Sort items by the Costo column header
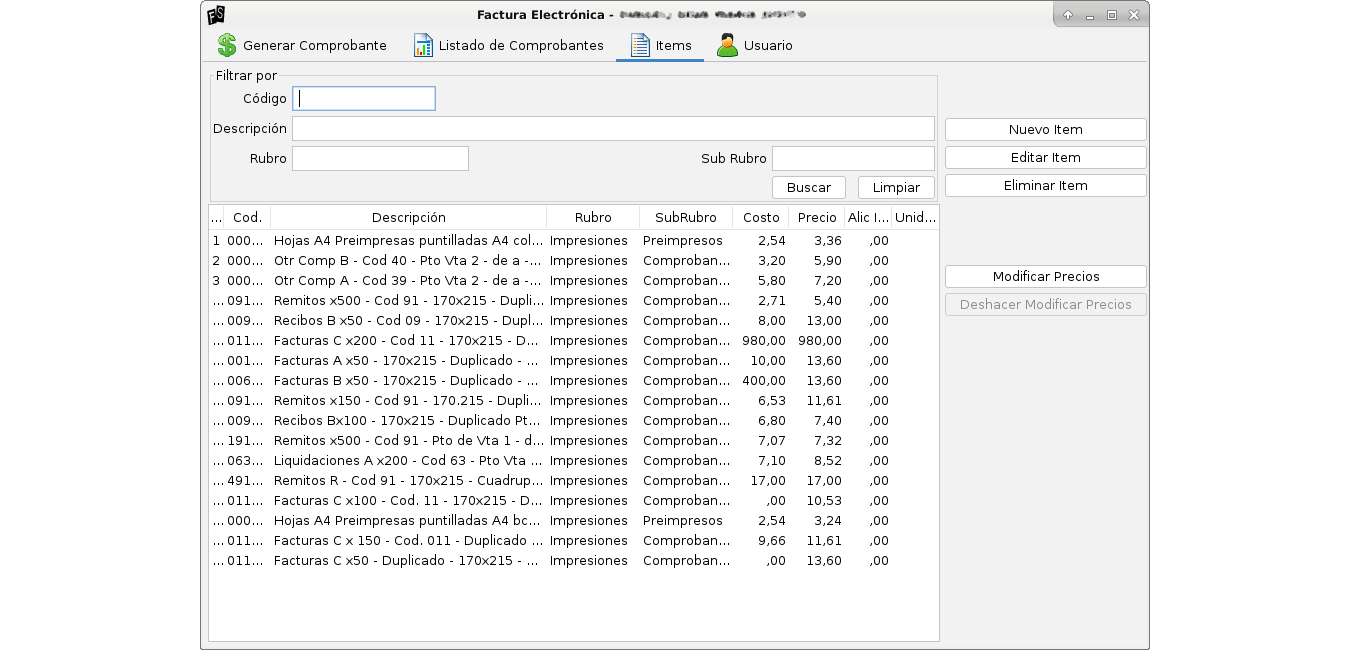Image resolution: width=1350 pixels, height=650 pixels. pos(760,217)
